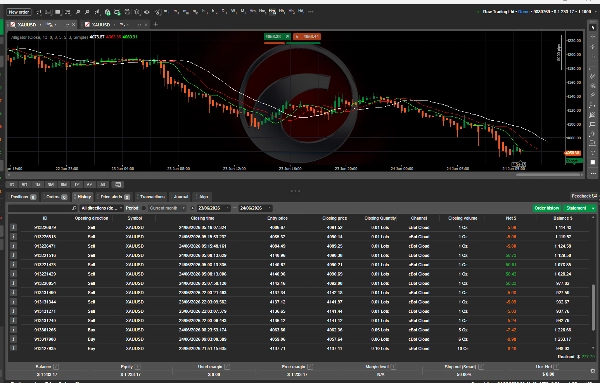The height and width of the screenshot is (383, 600).
Task: Click the Feedback button
Action: coord(584,196)
